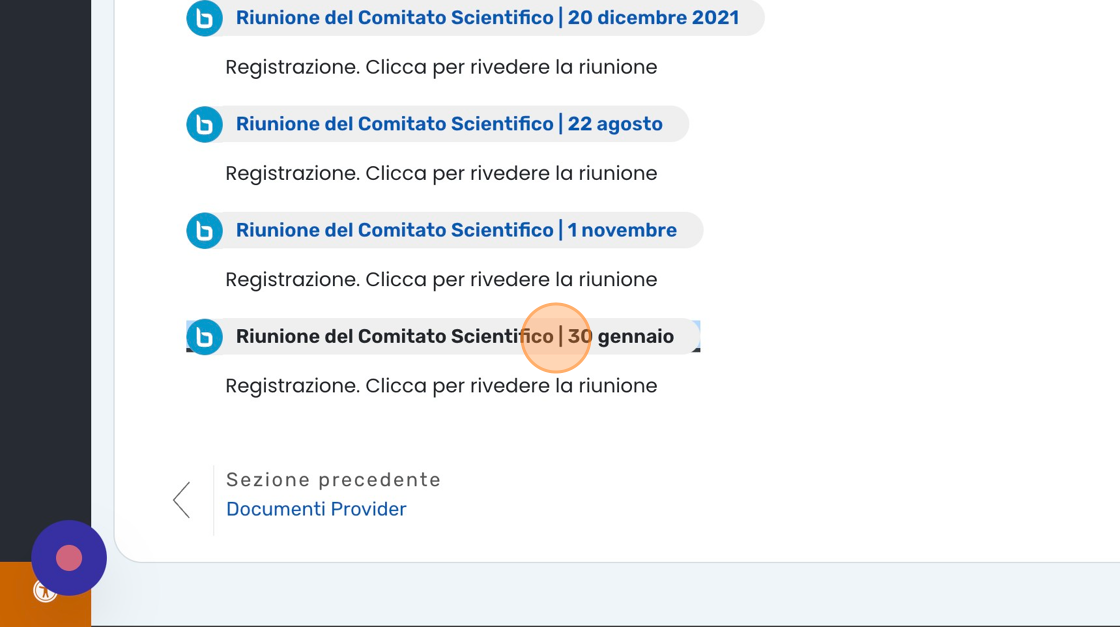Image resolution: width=1120 pixels, height=627 pixels.
Task: Open Riunione del Comitato Scientifico 20 dicembre 2021
Action: click(x=487, y=18)
